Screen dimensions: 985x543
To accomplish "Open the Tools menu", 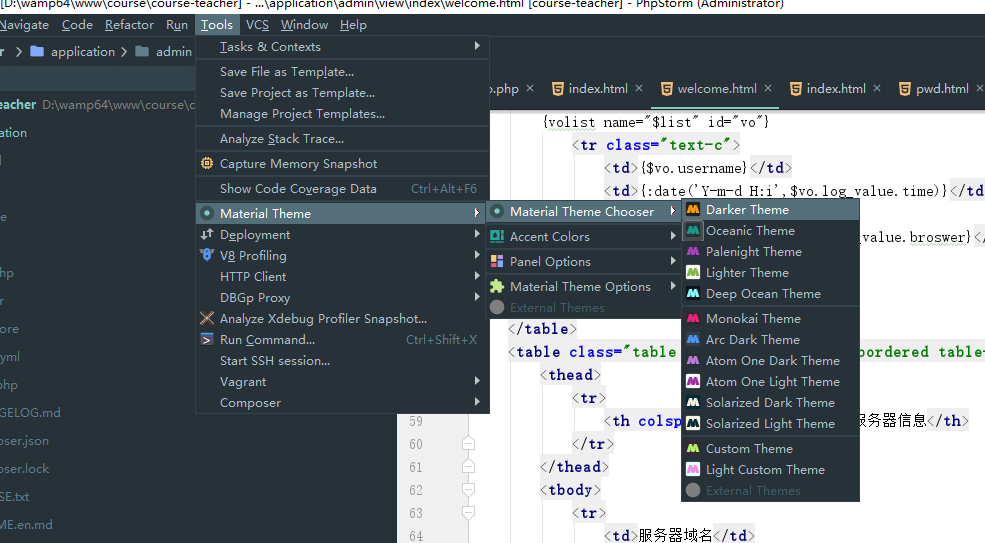I will click(217, 25).
